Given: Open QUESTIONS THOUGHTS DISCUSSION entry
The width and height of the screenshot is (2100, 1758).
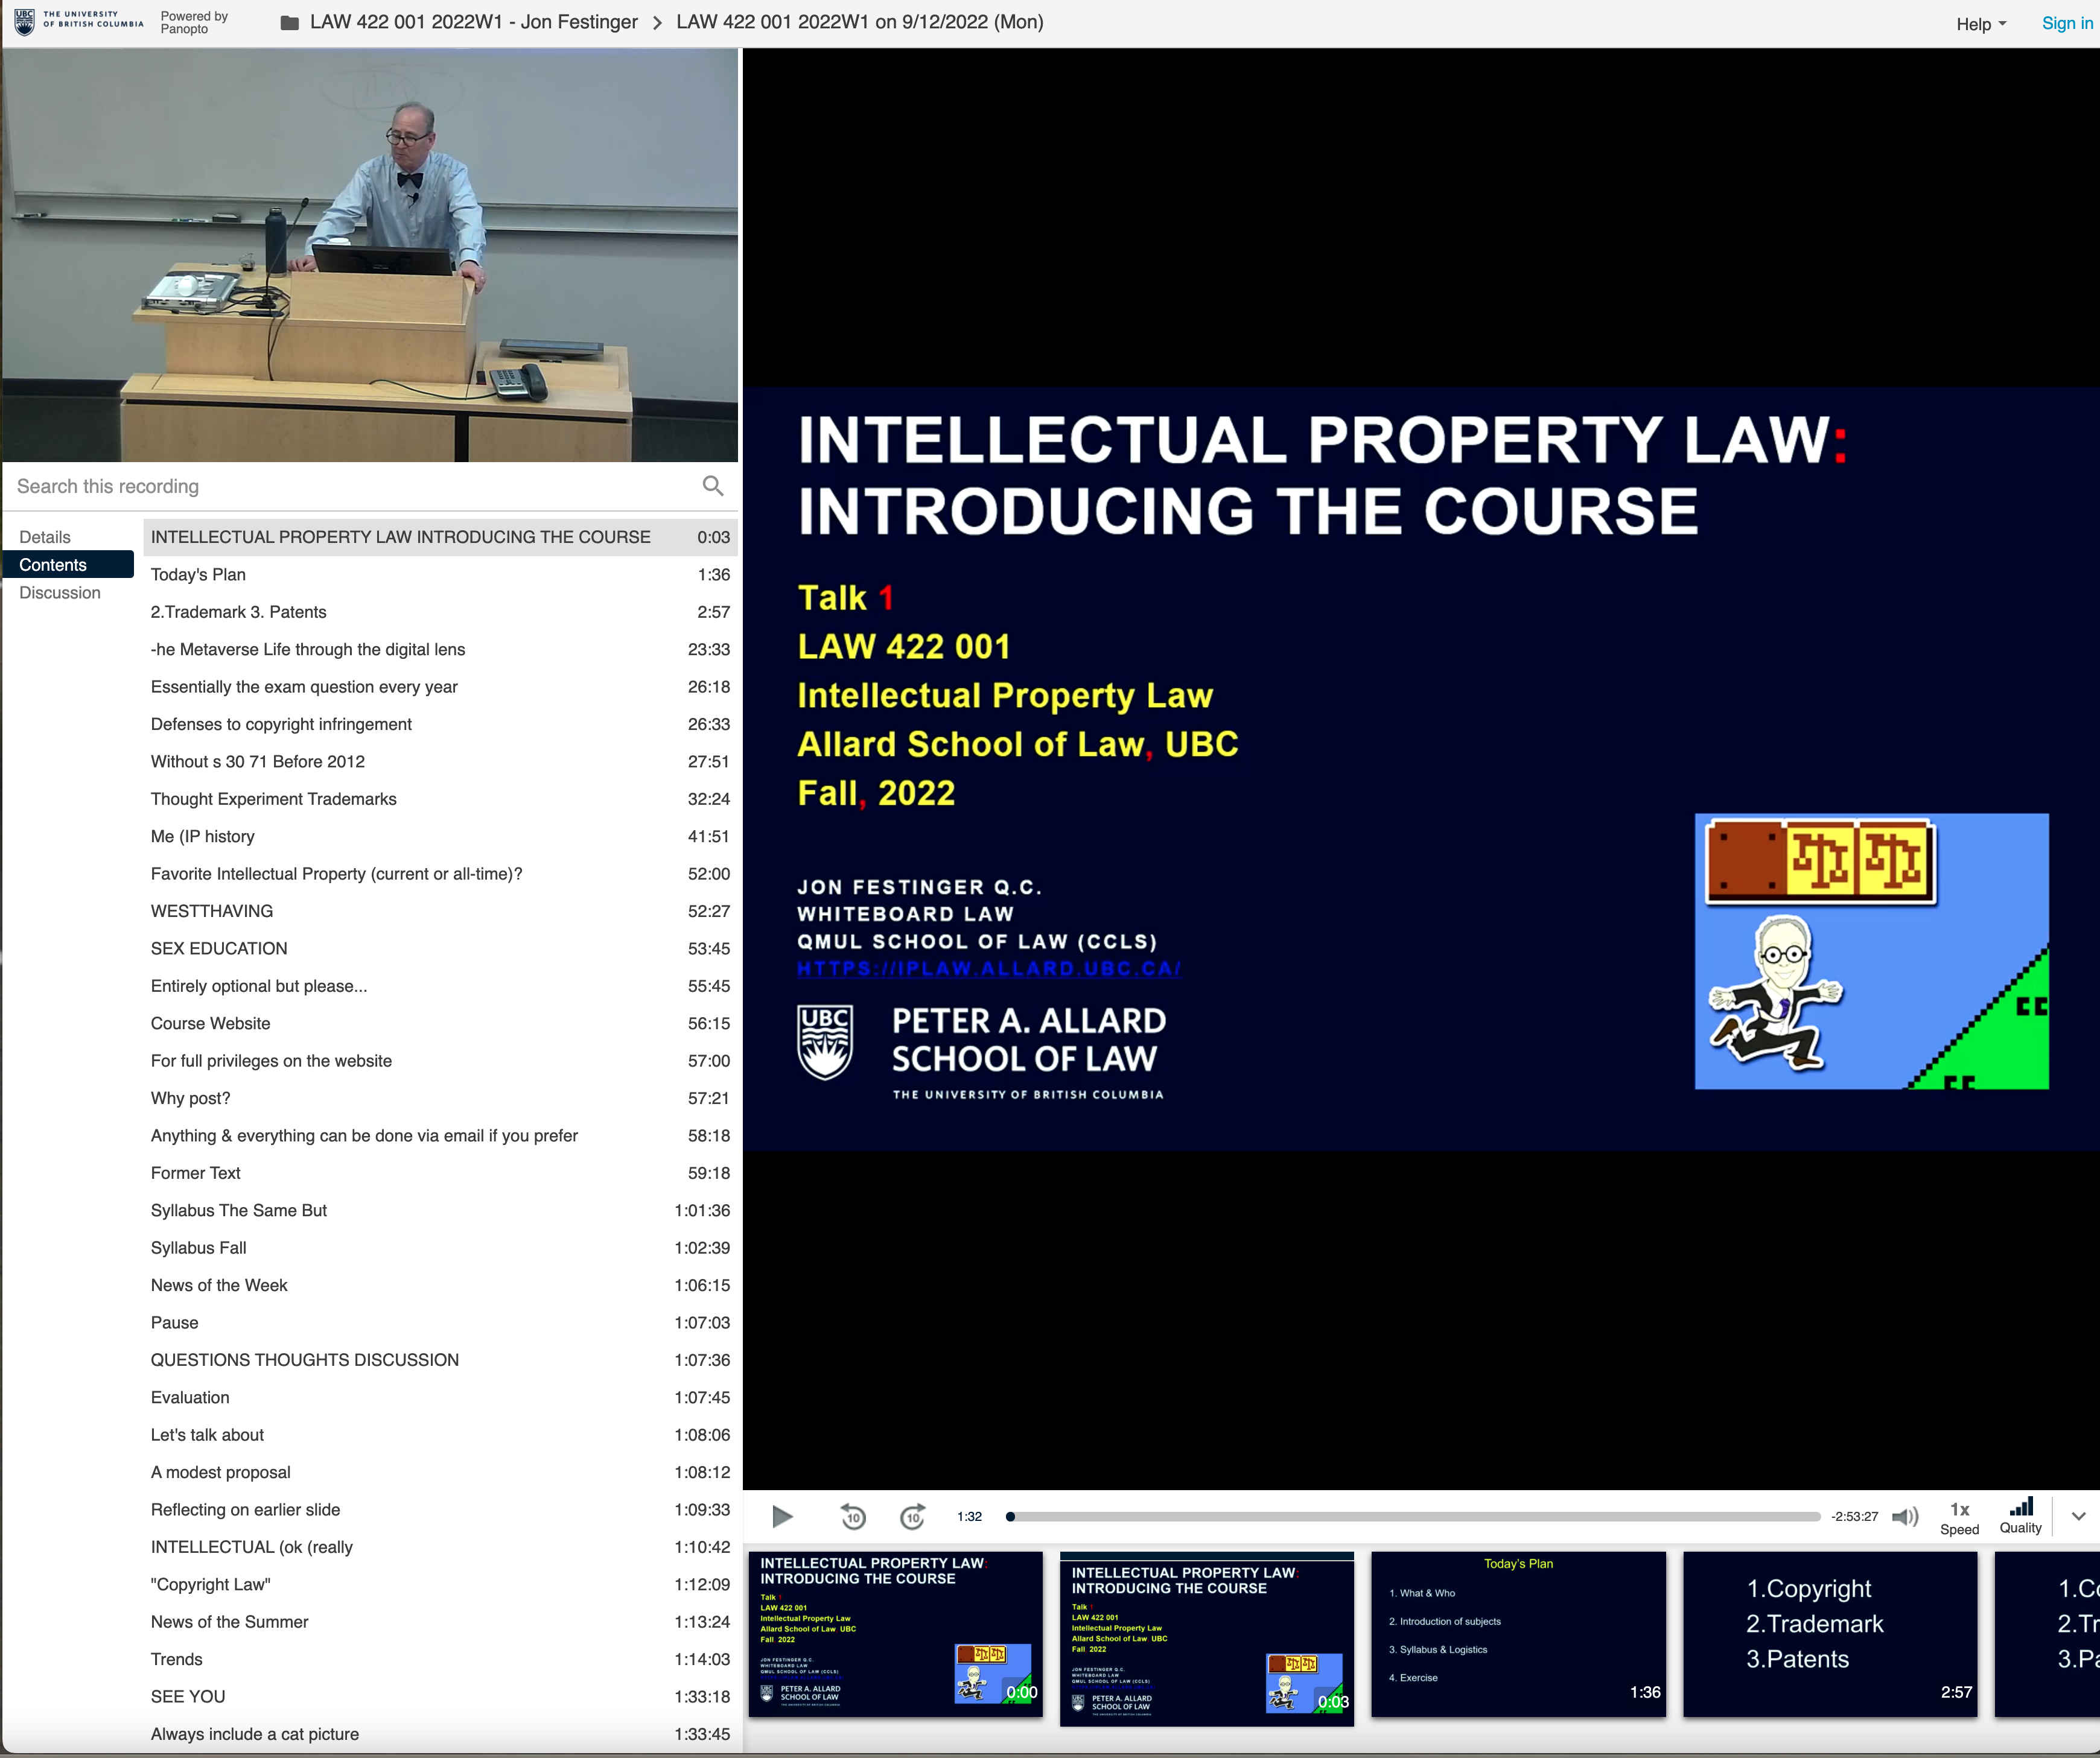Looking at the screenshot, I should [440, 1360].
